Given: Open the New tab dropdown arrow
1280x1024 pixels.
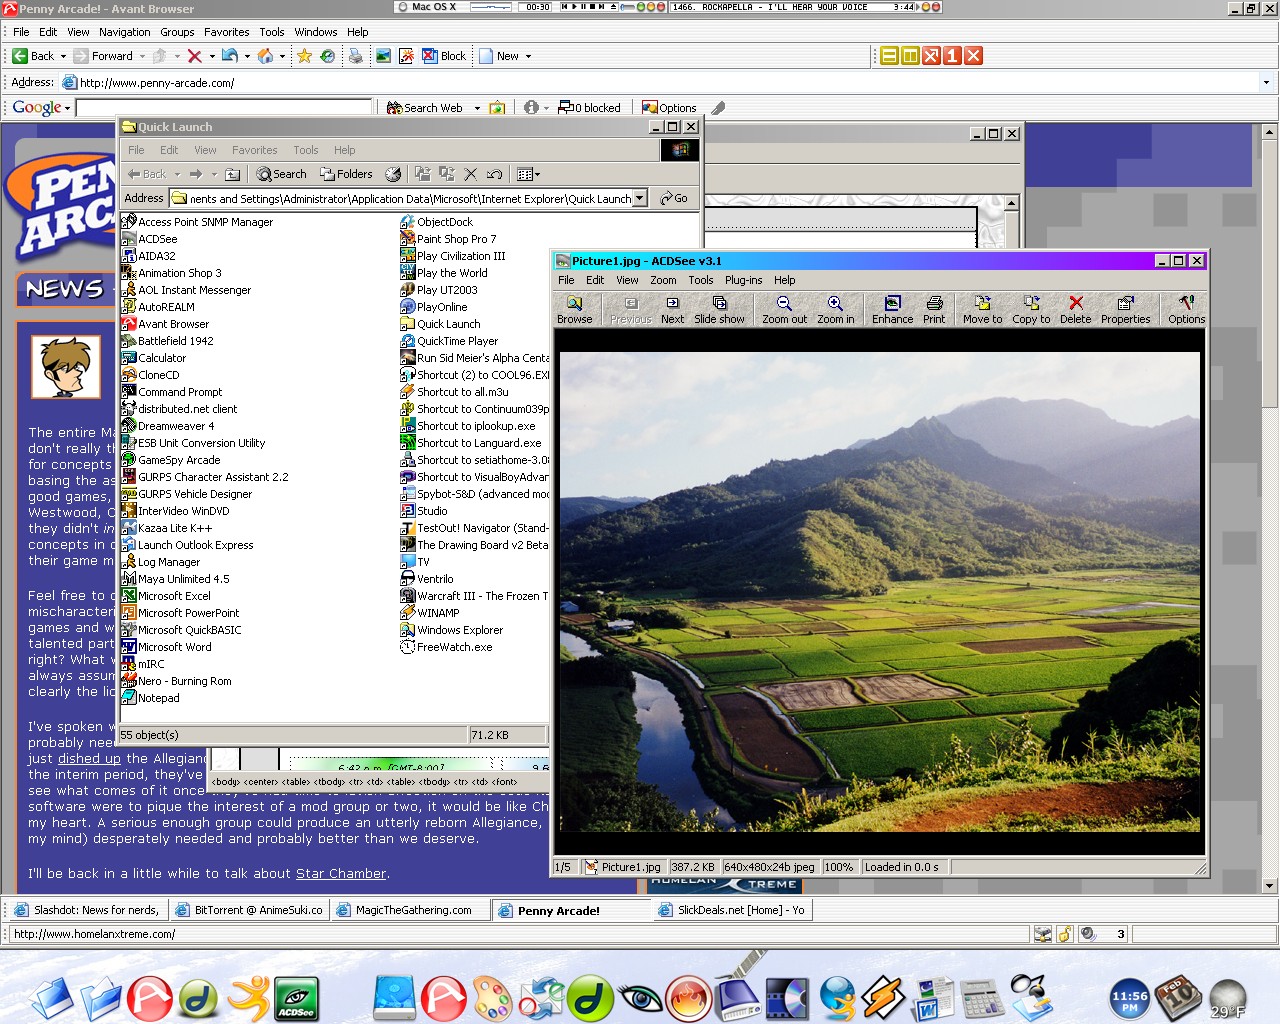Looking at the screenshot, I should [528, 56].
